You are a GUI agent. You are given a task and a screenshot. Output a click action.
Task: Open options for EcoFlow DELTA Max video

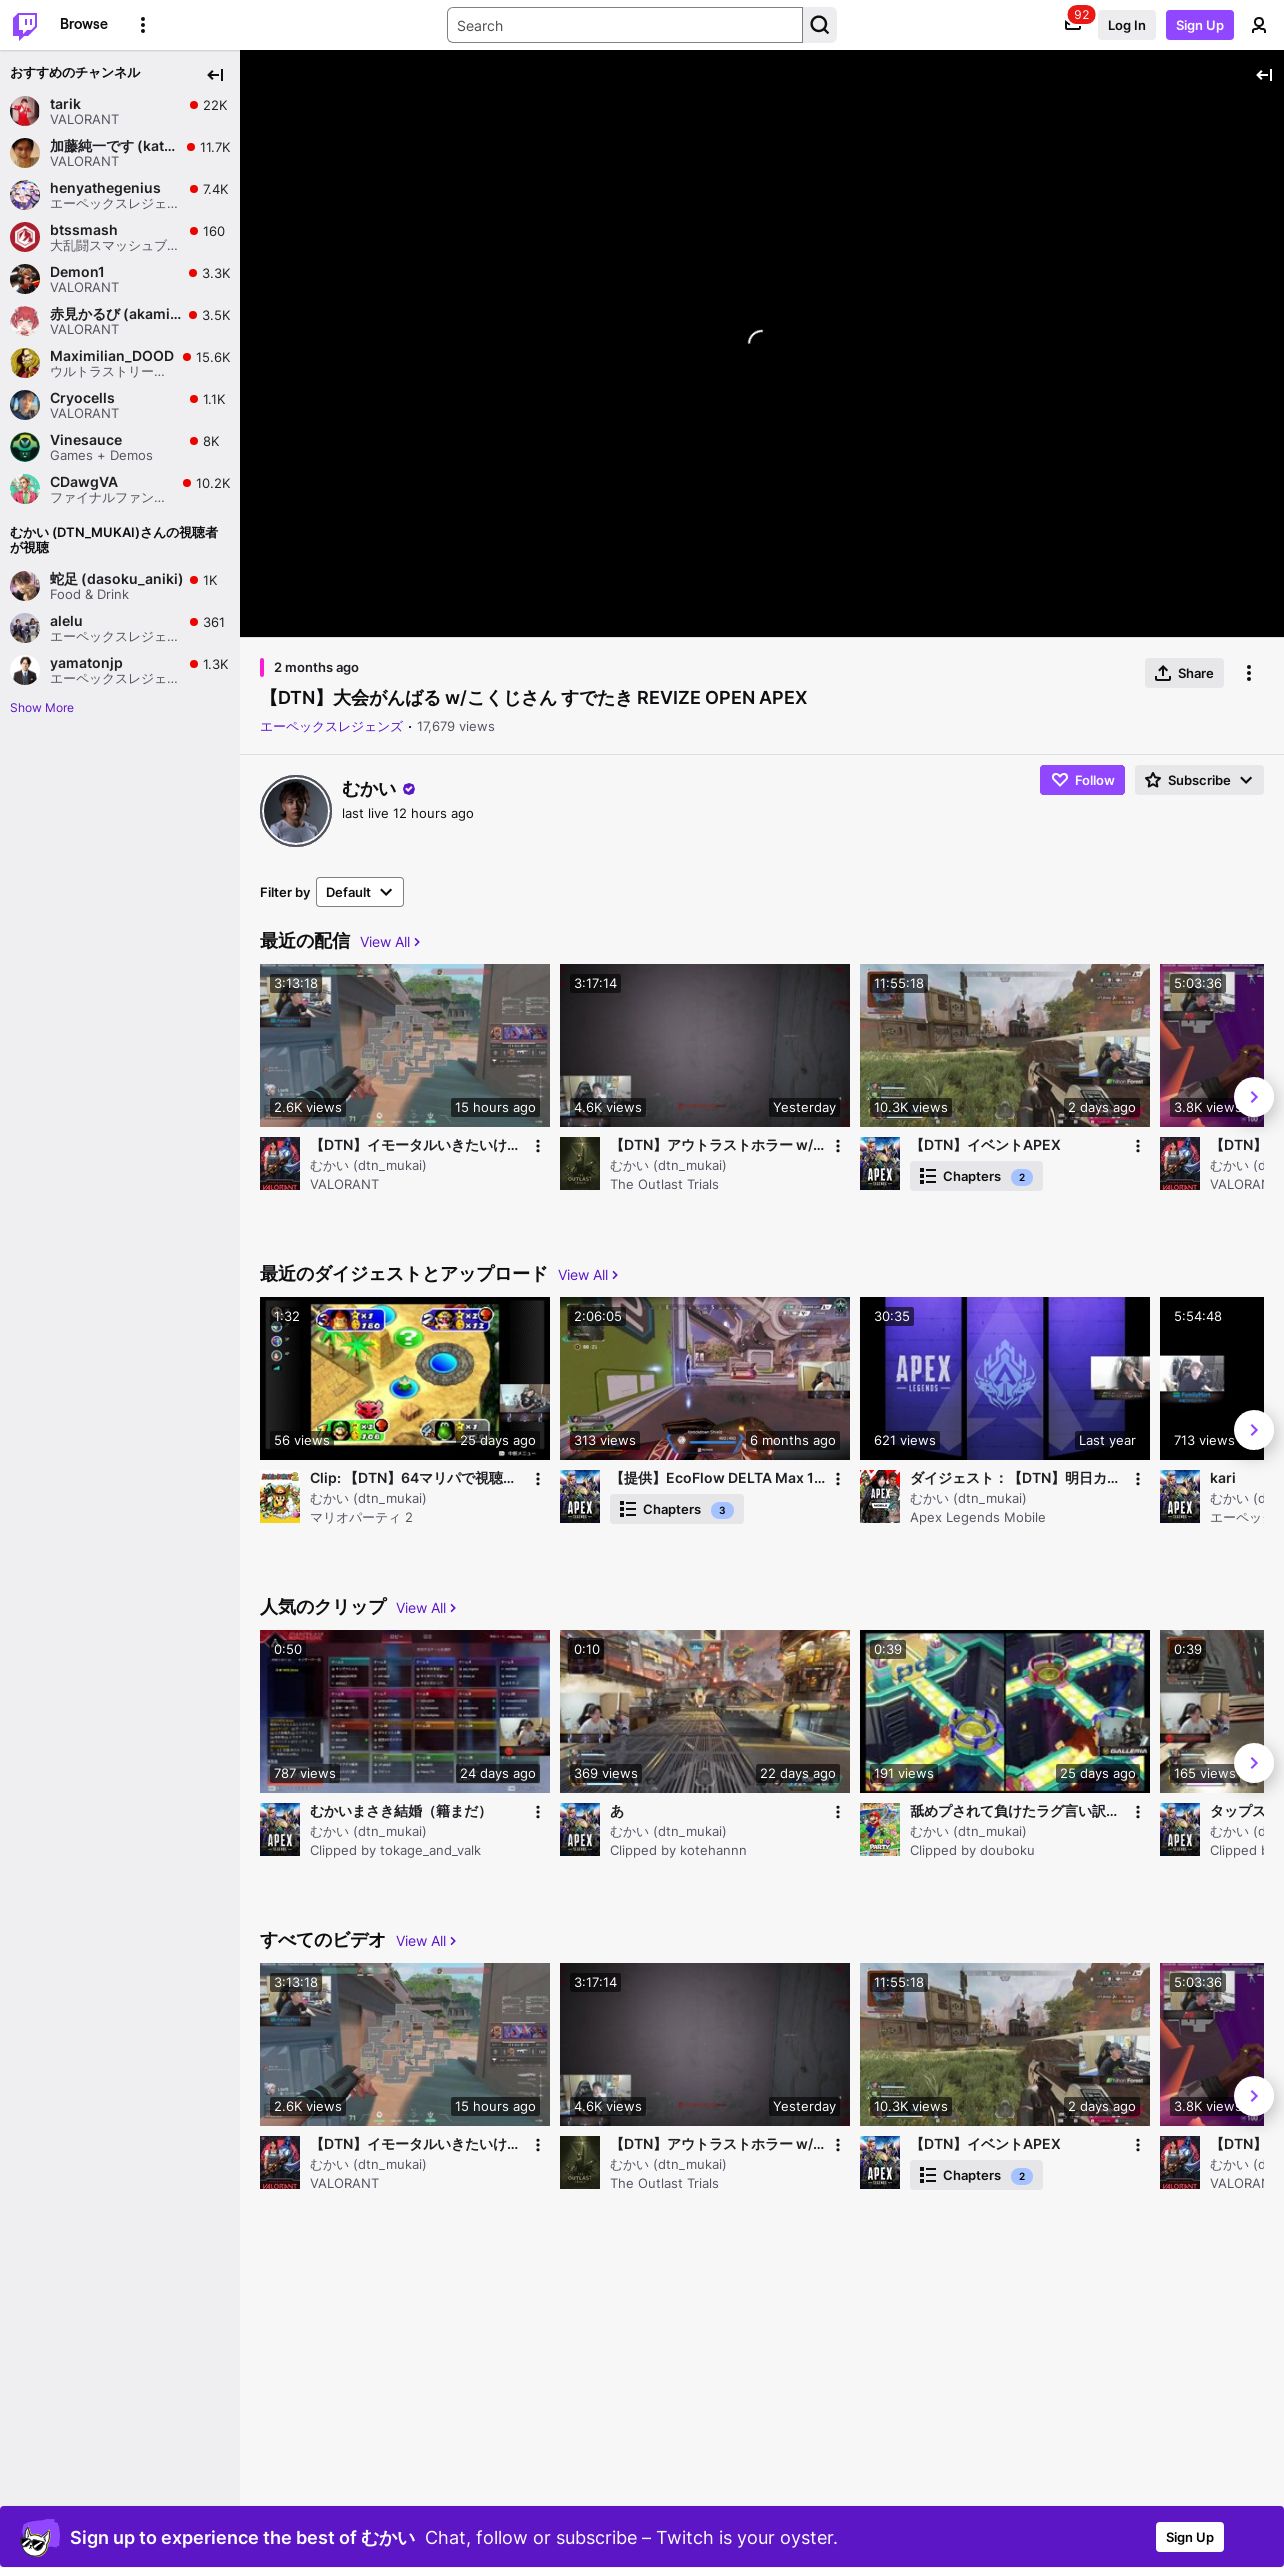(x=838, y=1479)
